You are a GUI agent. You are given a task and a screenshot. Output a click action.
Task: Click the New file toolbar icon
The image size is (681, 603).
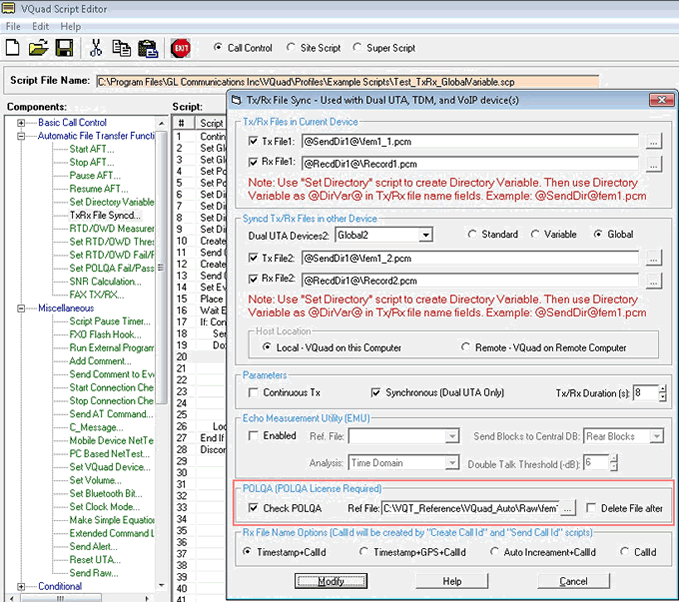tap(14, 47)
